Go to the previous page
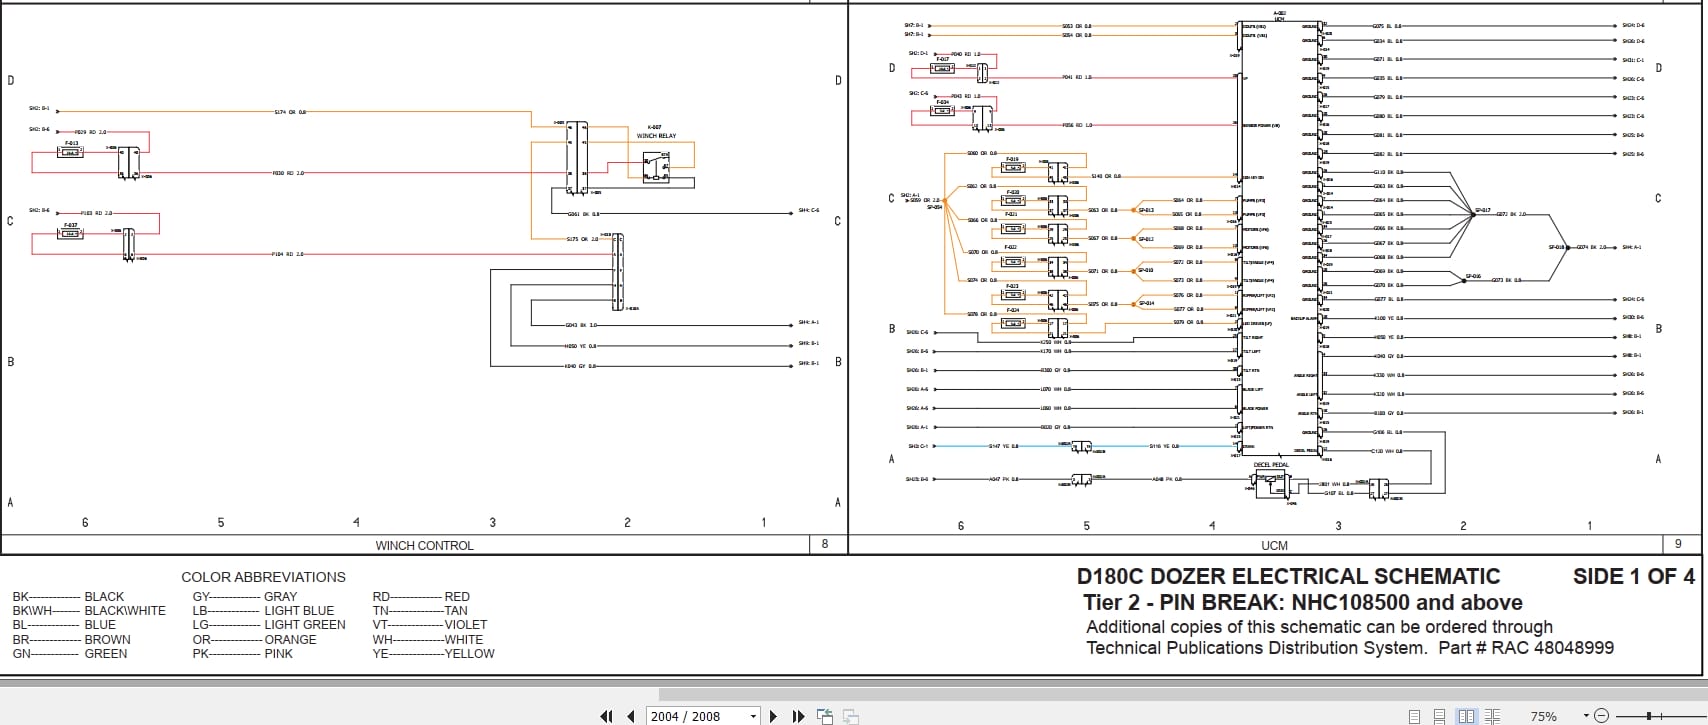The height and width of the screenshot is (725, 1708). click(630, 716)
